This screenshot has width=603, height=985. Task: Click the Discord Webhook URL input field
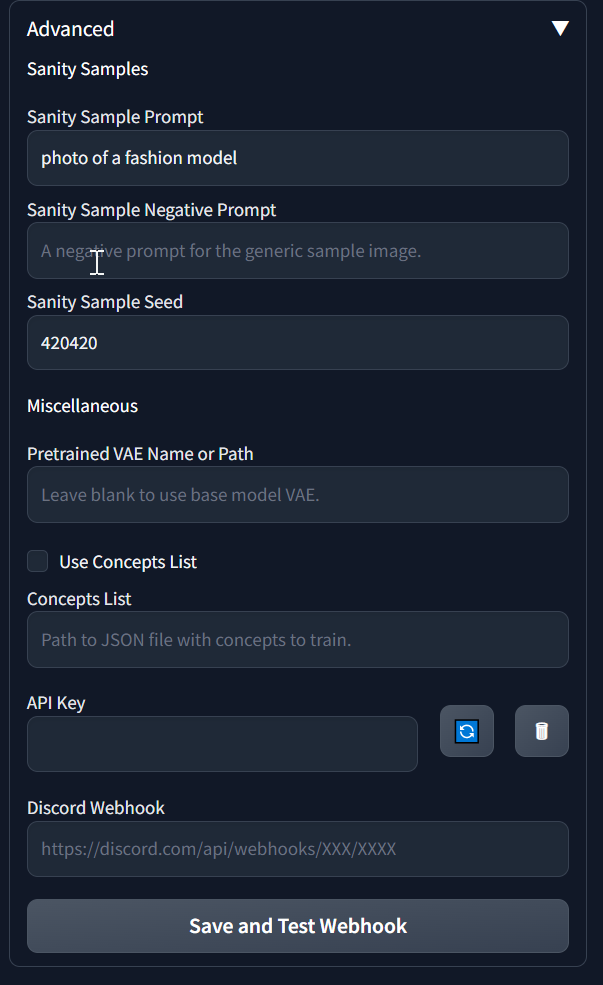298,849
